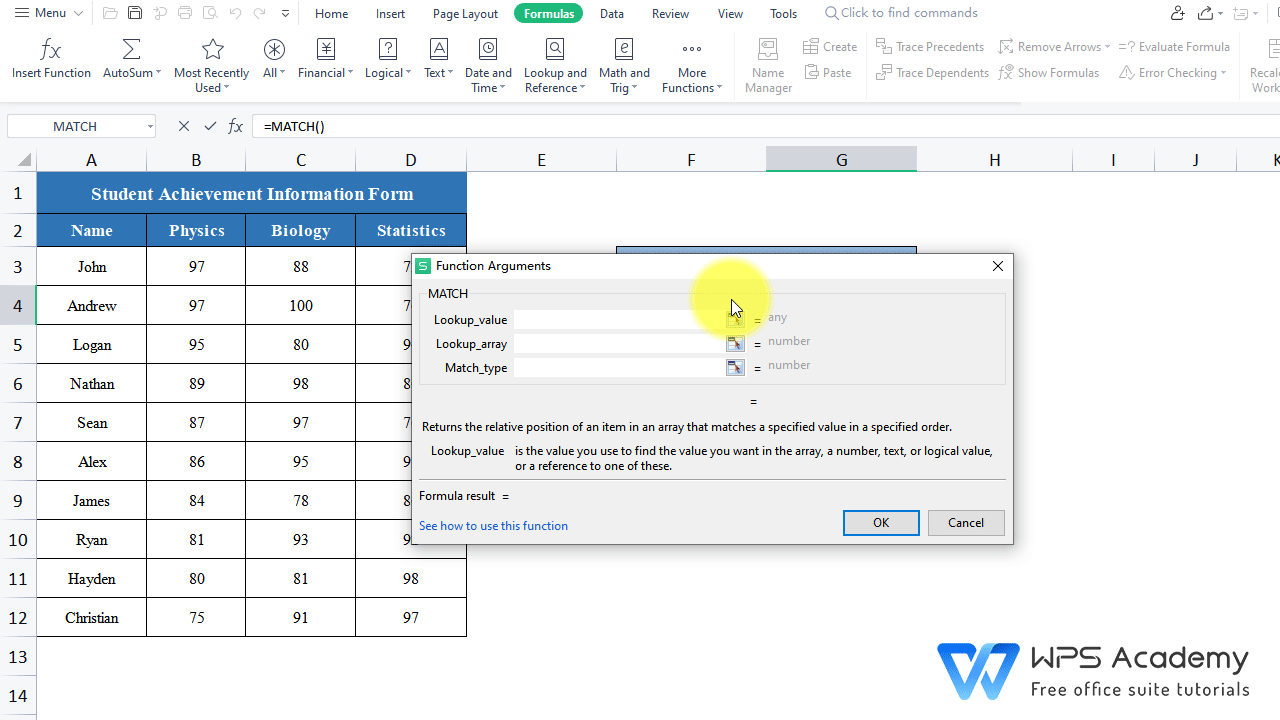Screen dimensions: 1280x720
Task: Cancel formula entry with the X icon
Action: 183,126
